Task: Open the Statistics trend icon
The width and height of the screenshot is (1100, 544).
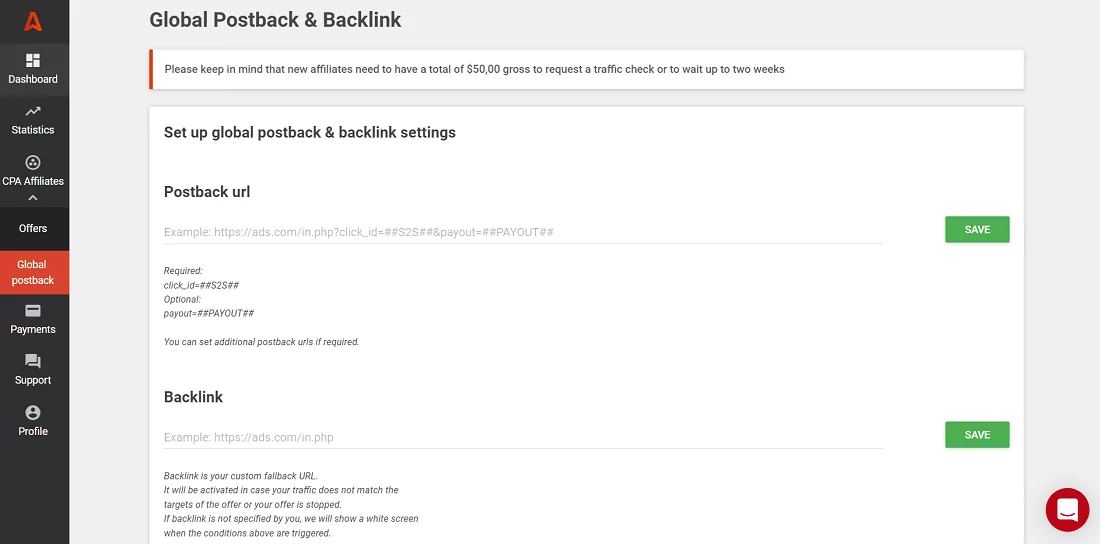Action: [x=33, y=111]
